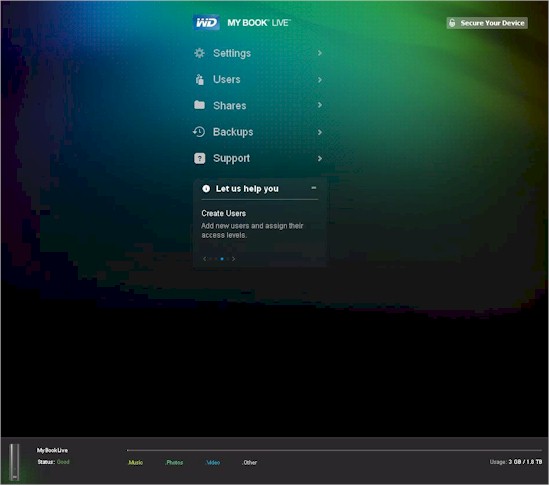The width and height of the screenshot is (550, 486).
Task: Click the MyBookLive device name
Action: click(x=52, y=450)
